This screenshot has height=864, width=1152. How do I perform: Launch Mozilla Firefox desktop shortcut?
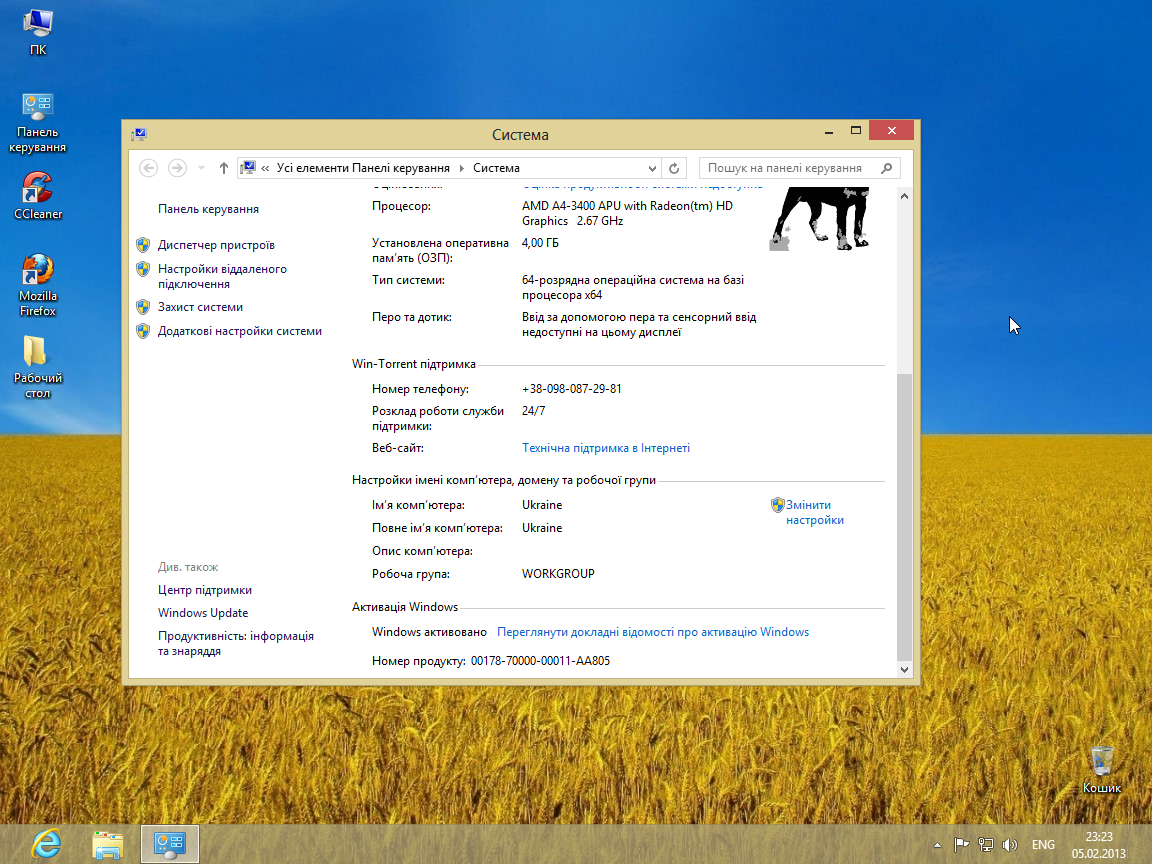(37, 285)
